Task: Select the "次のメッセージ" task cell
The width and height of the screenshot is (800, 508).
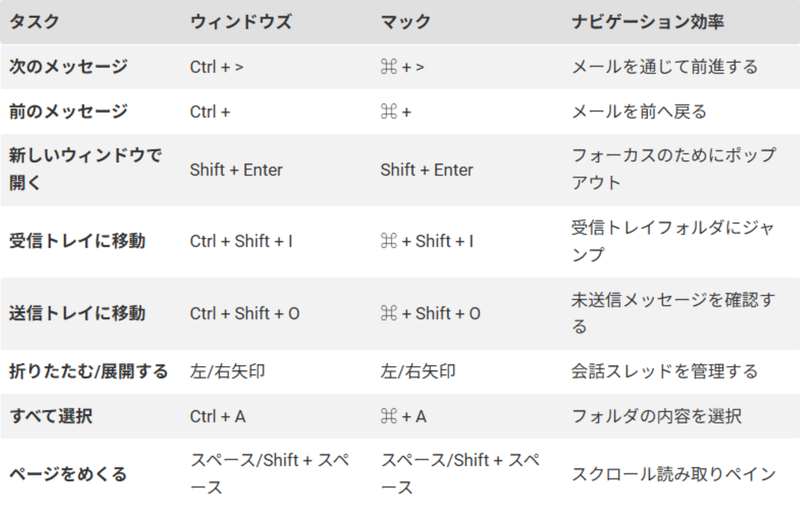Action: pos(69,68)
